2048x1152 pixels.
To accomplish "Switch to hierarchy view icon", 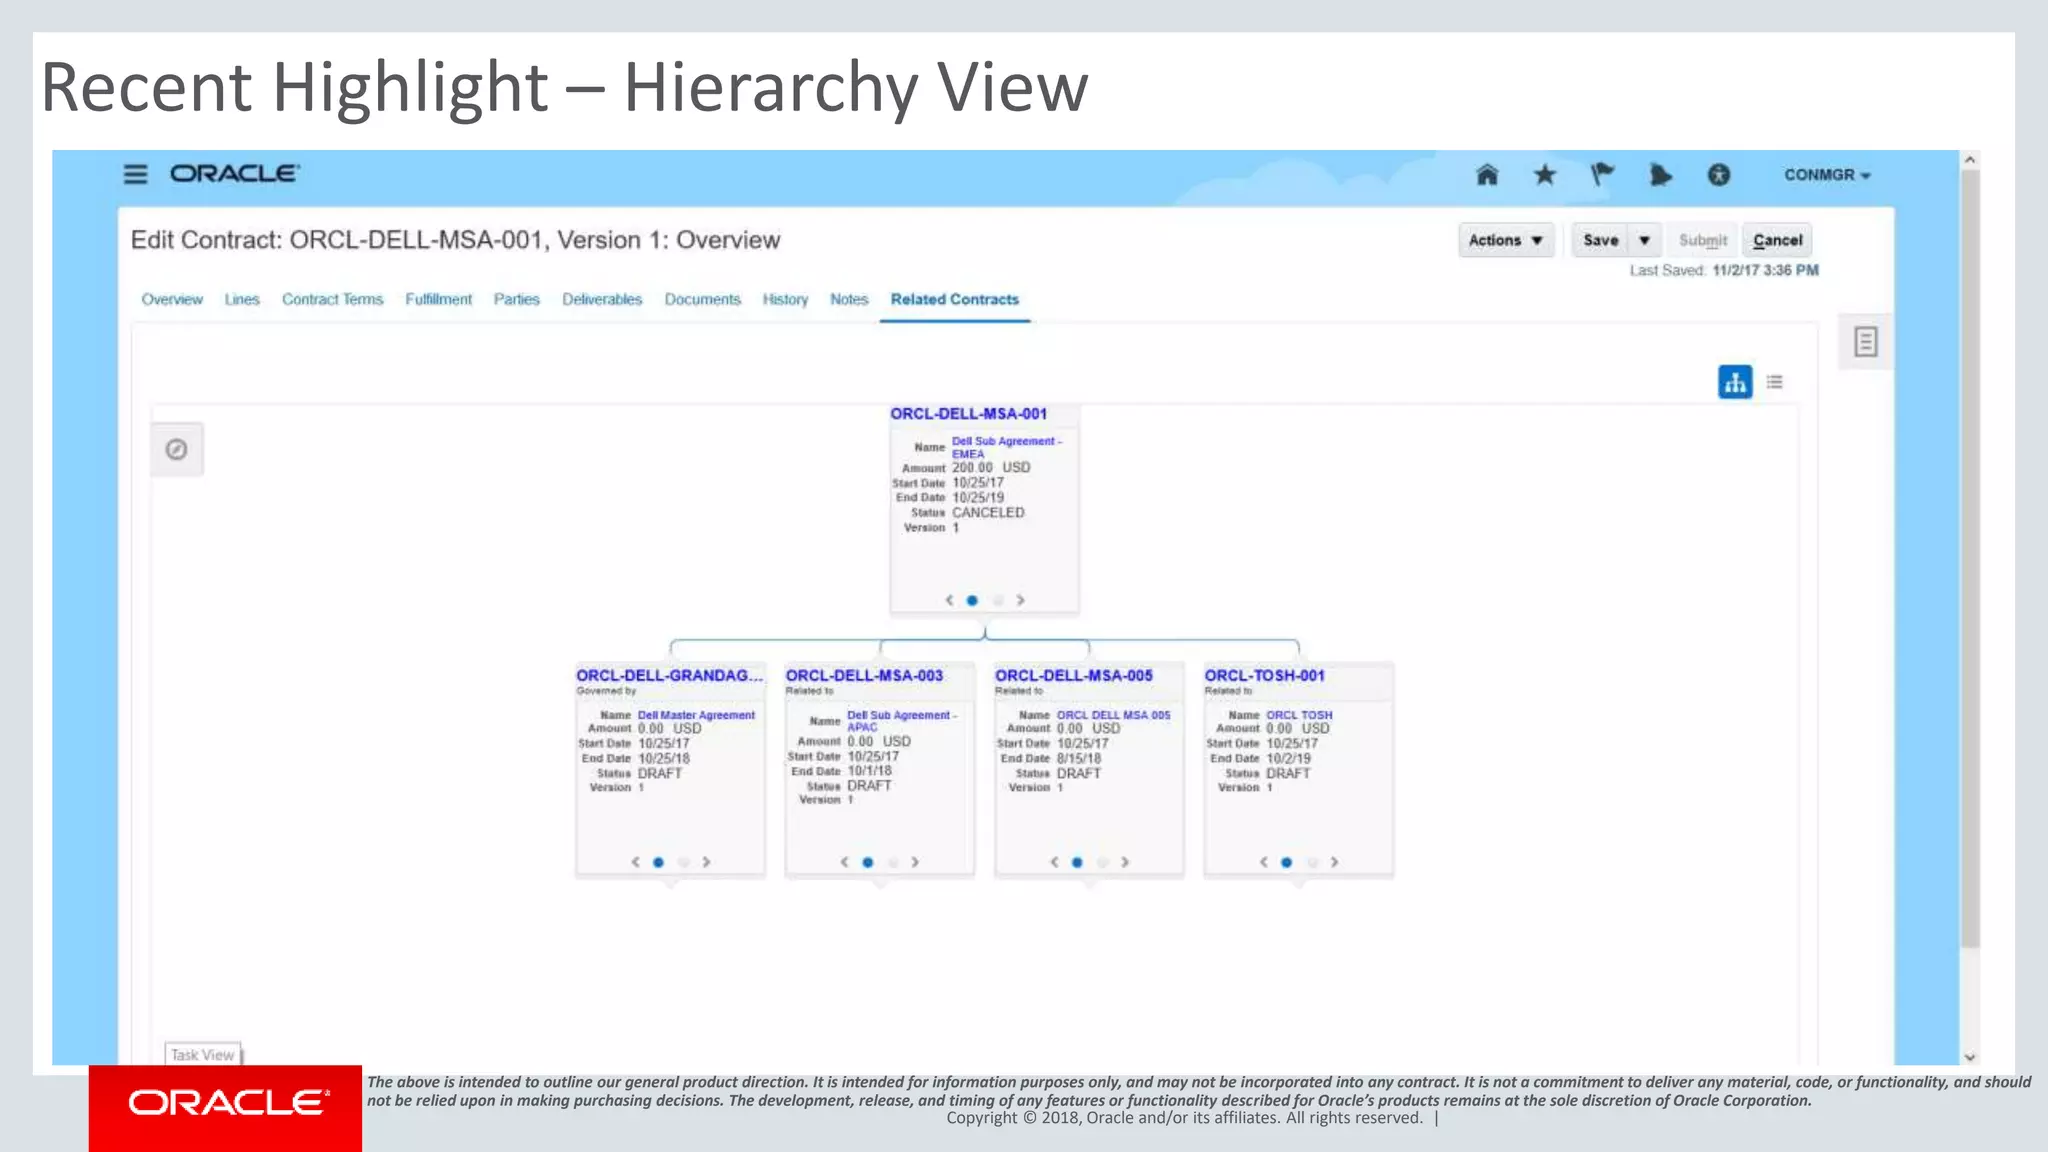I will [1735, 382].
